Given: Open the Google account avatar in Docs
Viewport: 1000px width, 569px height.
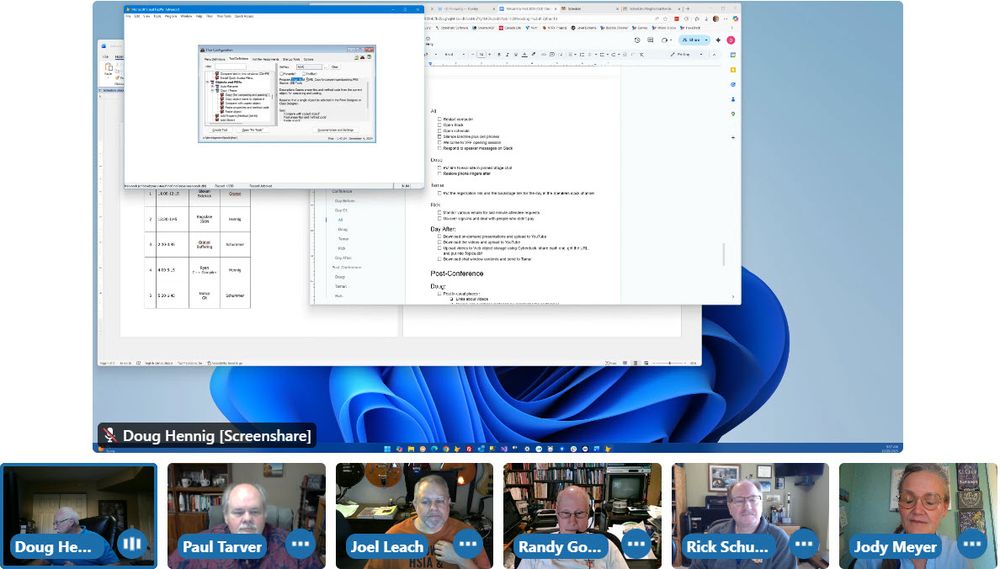Looking at the screenshot, I should (731, 40).
